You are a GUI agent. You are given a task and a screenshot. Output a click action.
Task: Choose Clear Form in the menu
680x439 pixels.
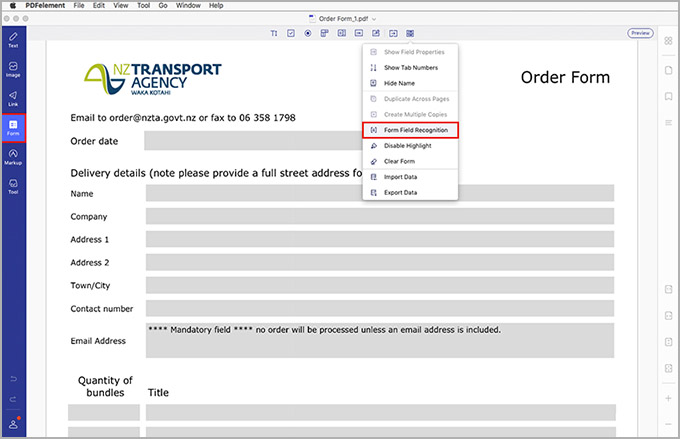point(410,161)
